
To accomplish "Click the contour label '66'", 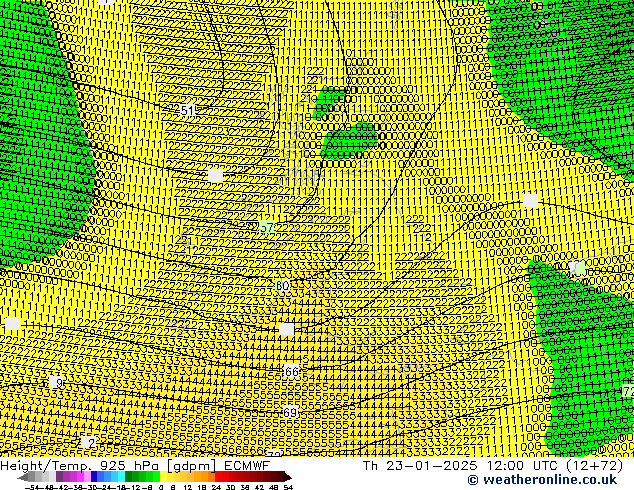I will pos(292,372).
